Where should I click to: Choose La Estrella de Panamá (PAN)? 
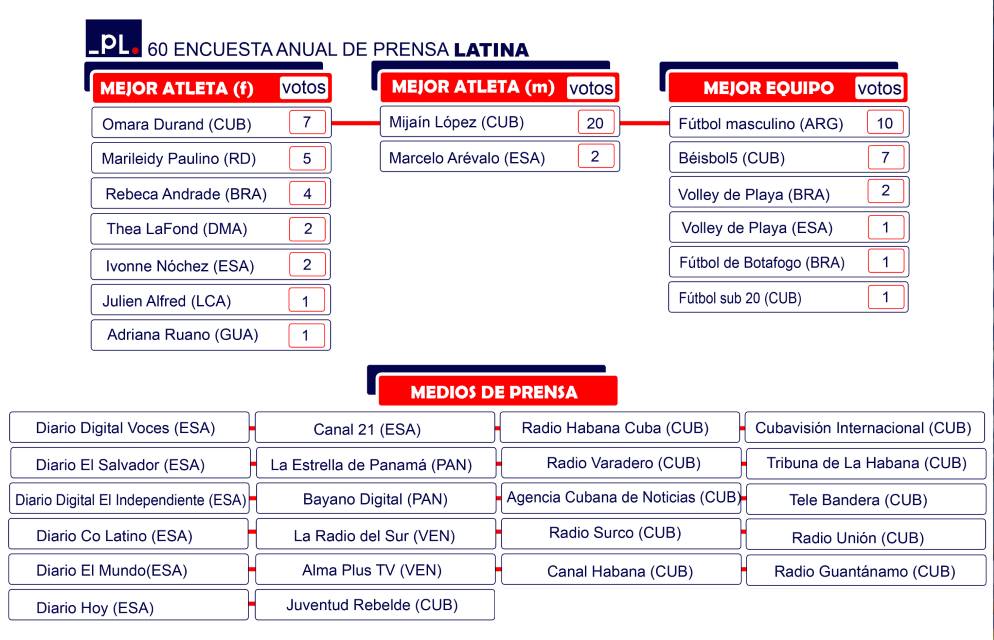pyautogui.click(x=371, y=464)
